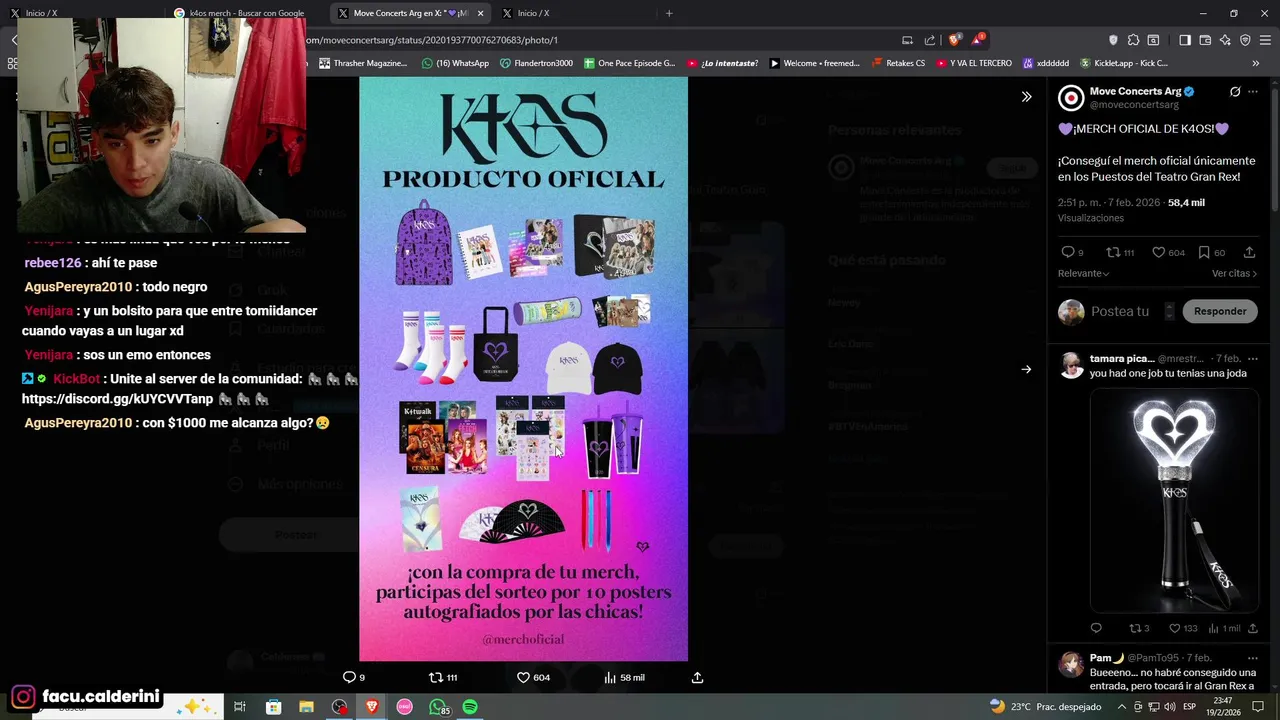The image size is (1280, 720).
Task: Open the xdddddd bookmark
Action: click(x=1045, y=63)
